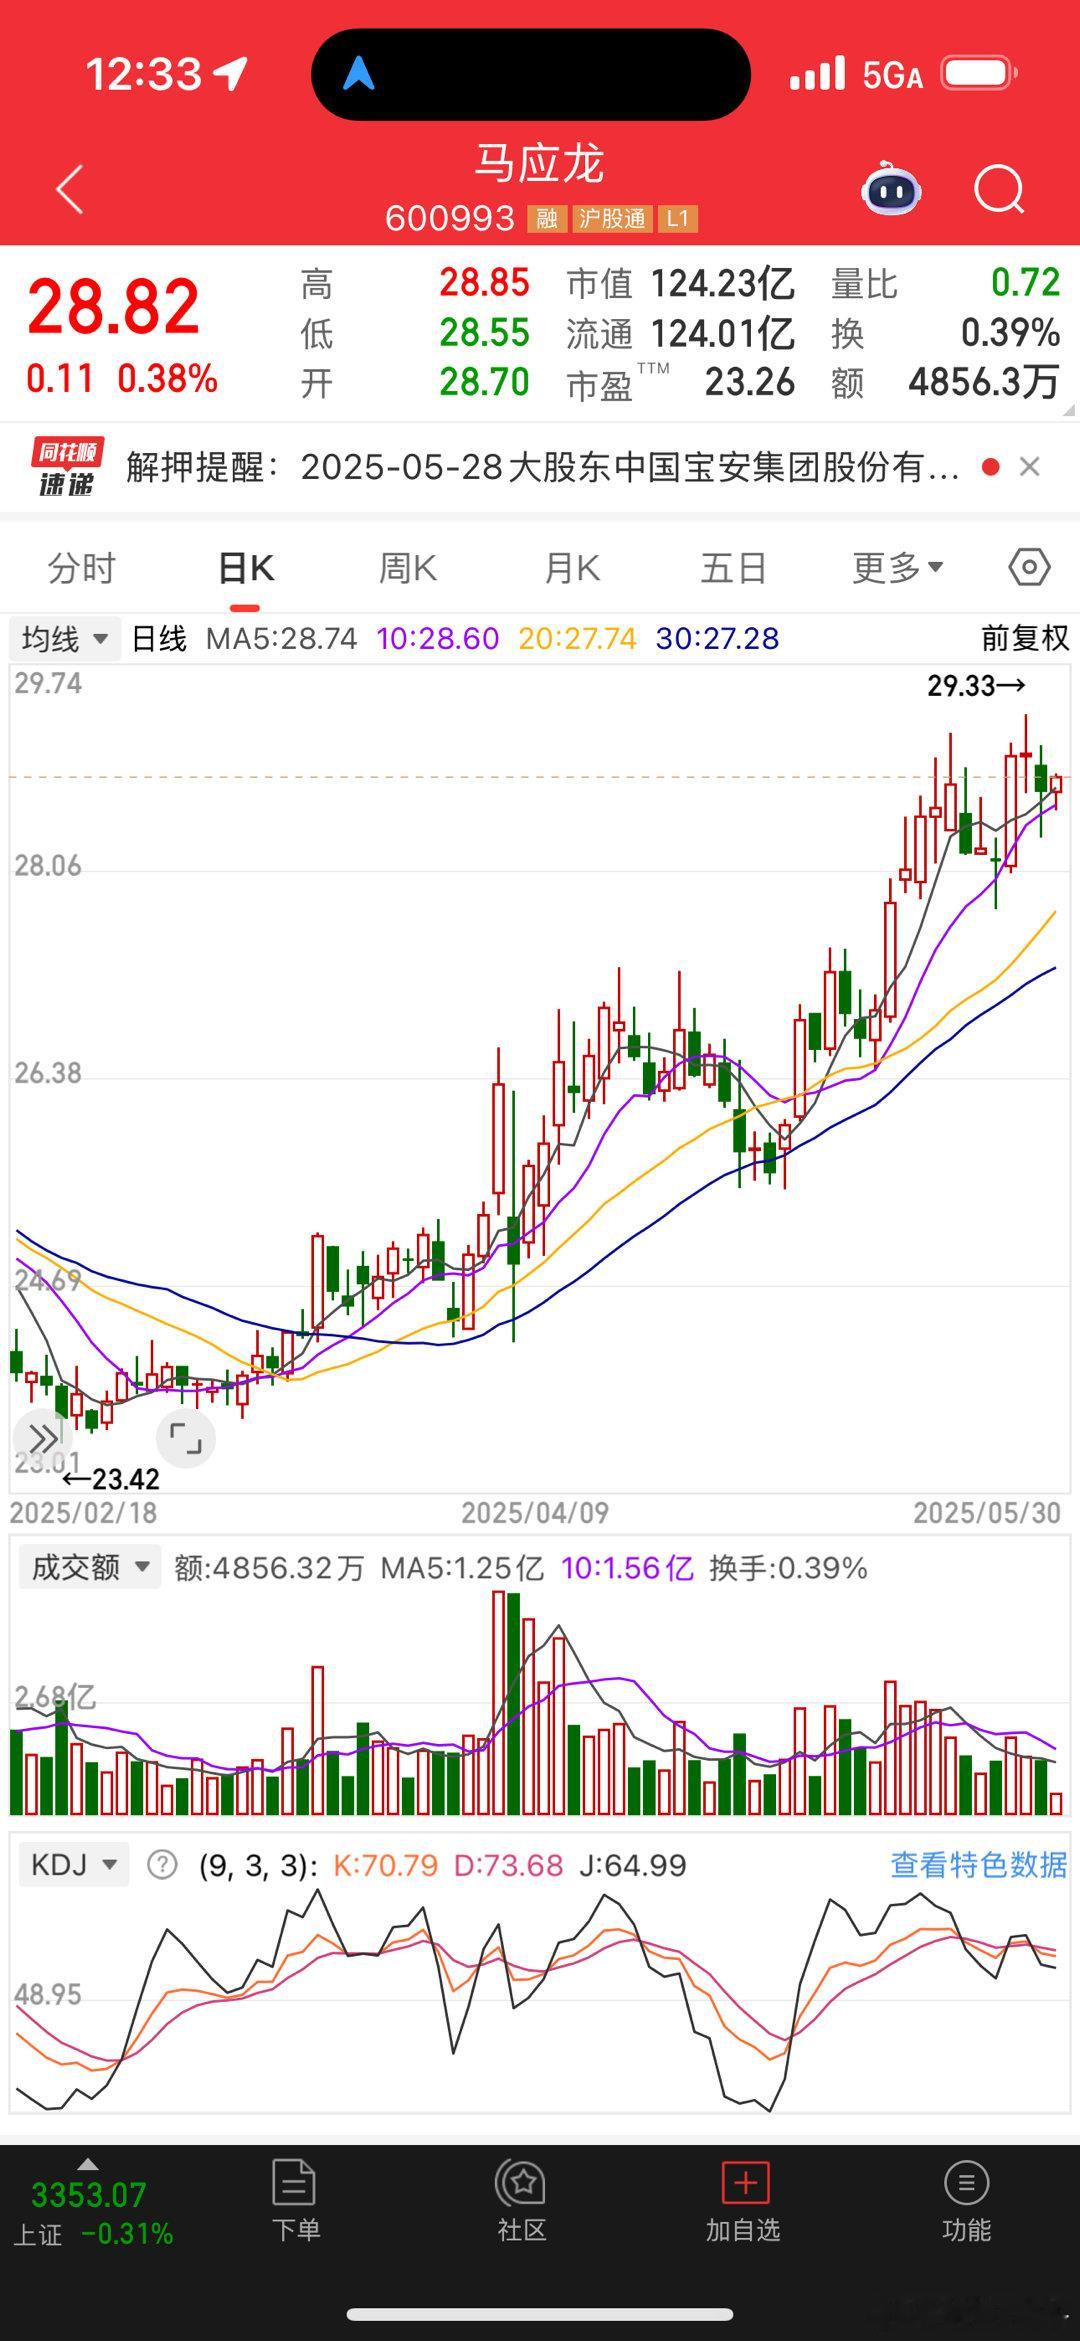
Task: Open KDJ help question mark icon
Action: [162, 1865]
